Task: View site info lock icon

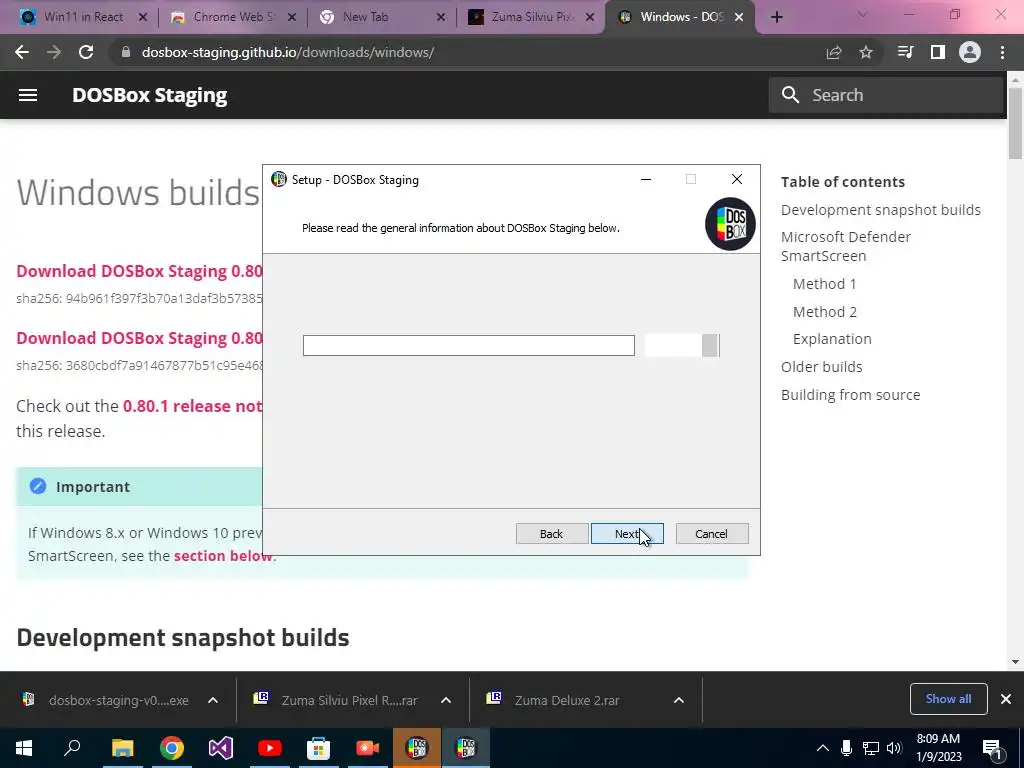Action: point(126,52)
